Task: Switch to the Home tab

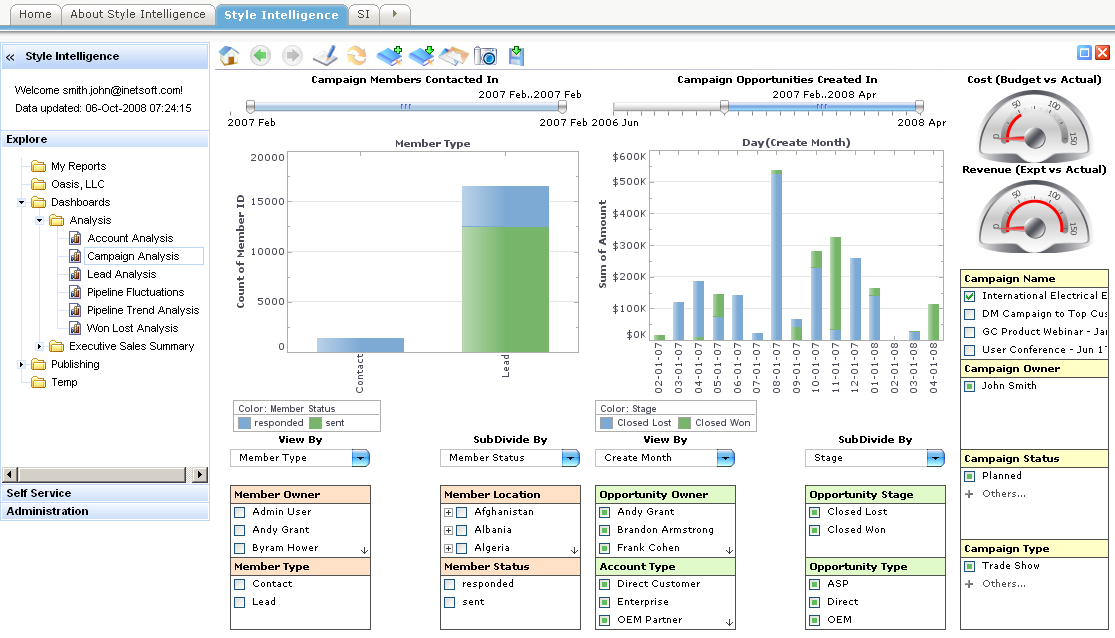Action: click(35, 14)
